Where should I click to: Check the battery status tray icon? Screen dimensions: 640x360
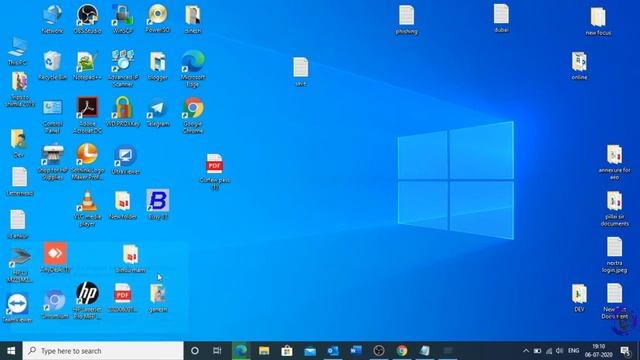click(x=537, y=351)
